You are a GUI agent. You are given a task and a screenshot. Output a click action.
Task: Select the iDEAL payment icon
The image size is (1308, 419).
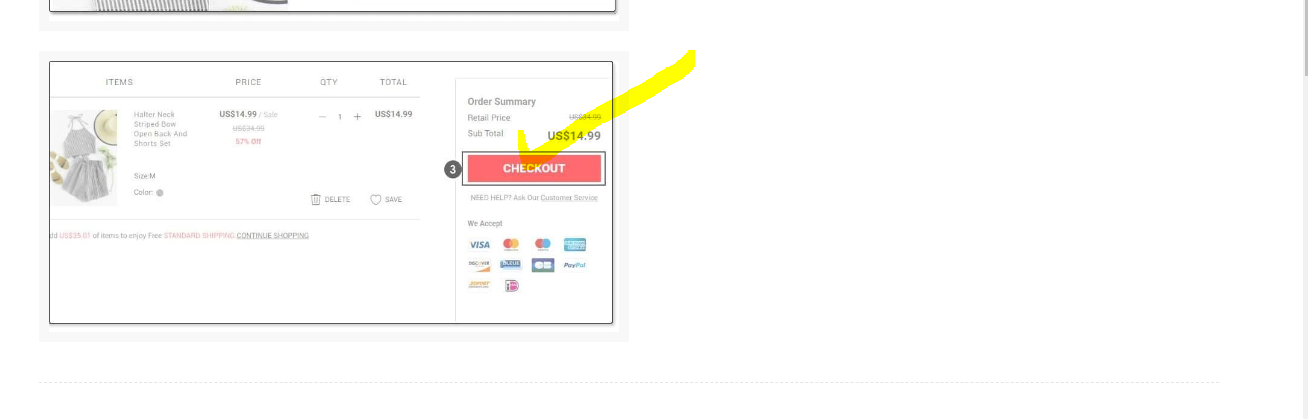click(x=511, y=286)
